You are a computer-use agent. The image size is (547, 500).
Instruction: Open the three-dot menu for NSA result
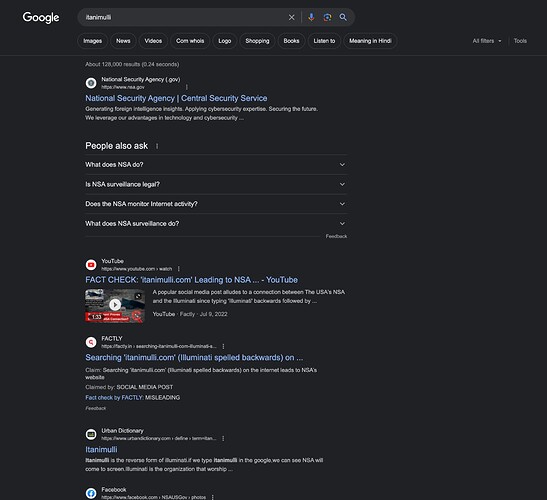tap(187, 87)
